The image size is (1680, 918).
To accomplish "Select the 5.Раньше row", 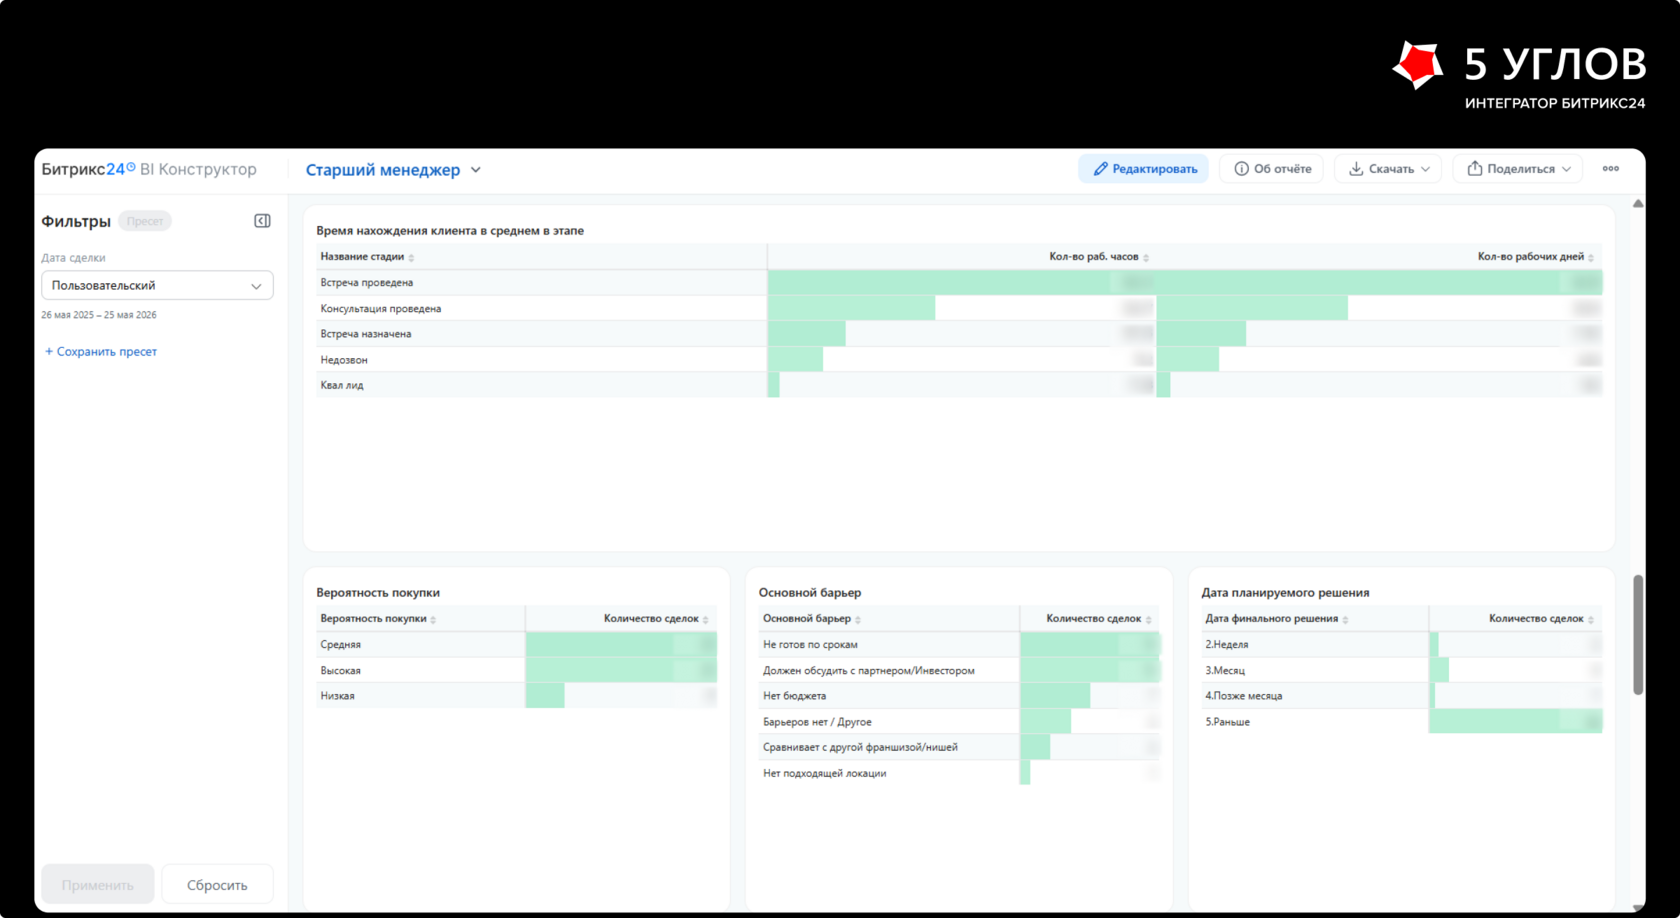I will coord(1402,722).
